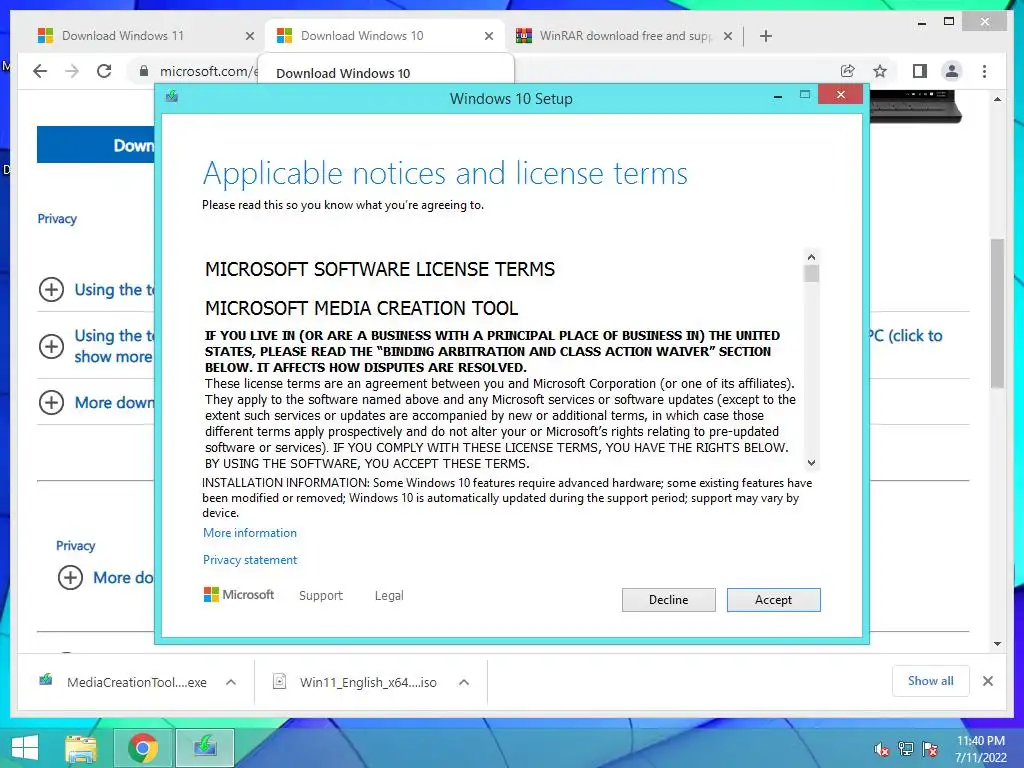The height and width of the screenshot is (768, 1024).
Task: Expand the 'Using the t... show more' section
Action: 52,346
